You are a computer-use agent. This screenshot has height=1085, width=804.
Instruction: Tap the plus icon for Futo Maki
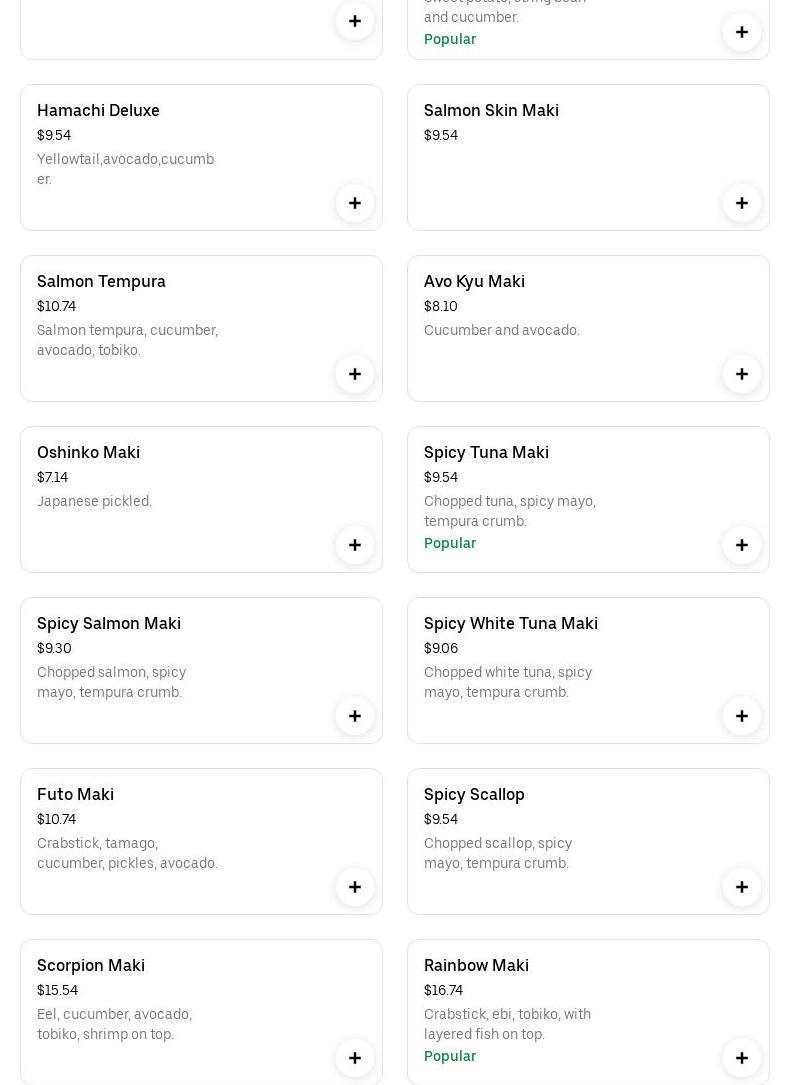(x=355, y=887)
